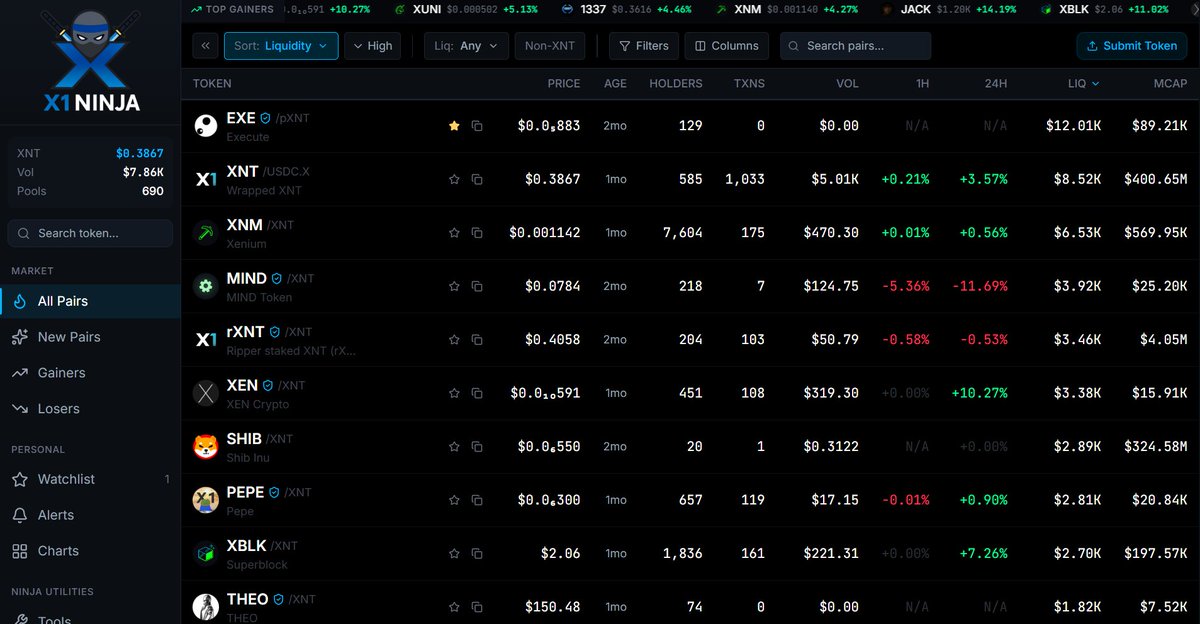Image resolution: width=1200 pixels, height=624 pixels.
Task: Unstar EXE from the watchlist
Action: (454, 126)
